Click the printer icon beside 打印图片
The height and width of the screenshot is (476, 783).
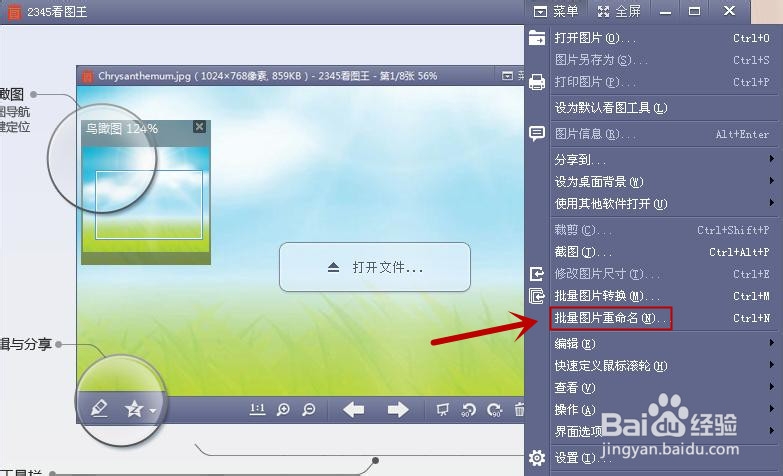click(537, 82)
